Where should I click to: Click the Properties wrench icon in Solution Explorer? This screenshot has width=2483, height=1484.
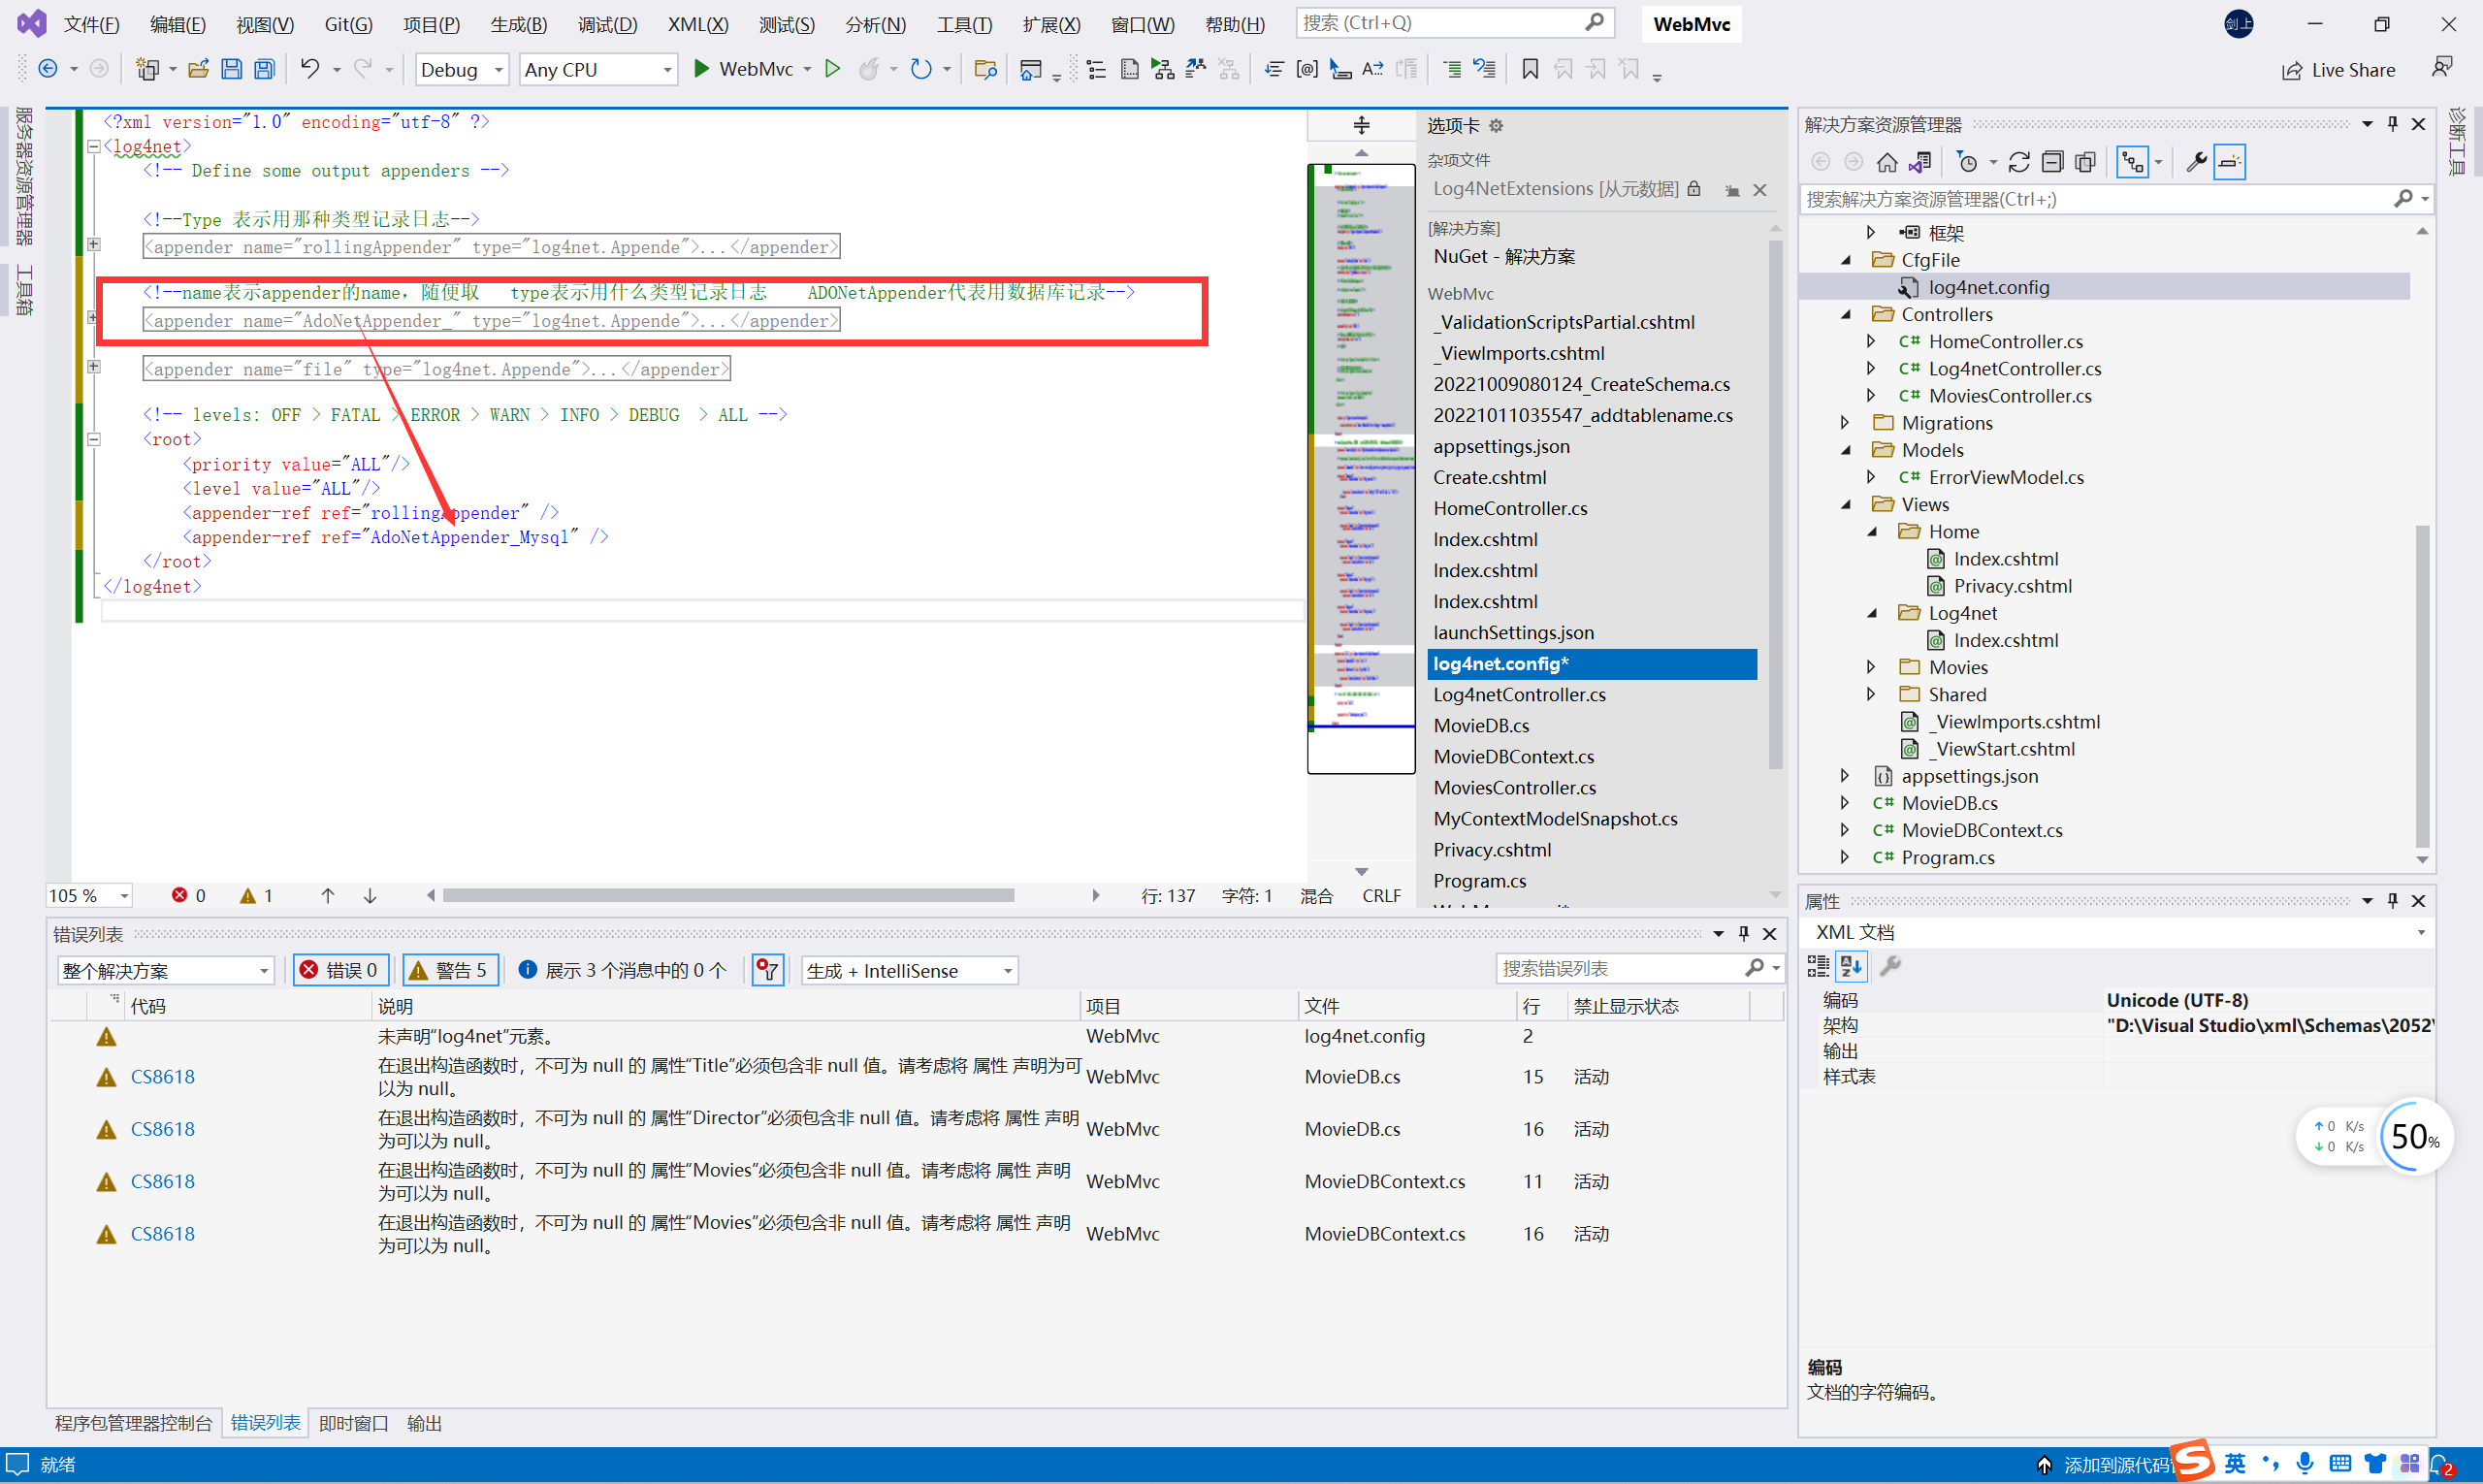pyautogui.click(x=2196, y=162)
